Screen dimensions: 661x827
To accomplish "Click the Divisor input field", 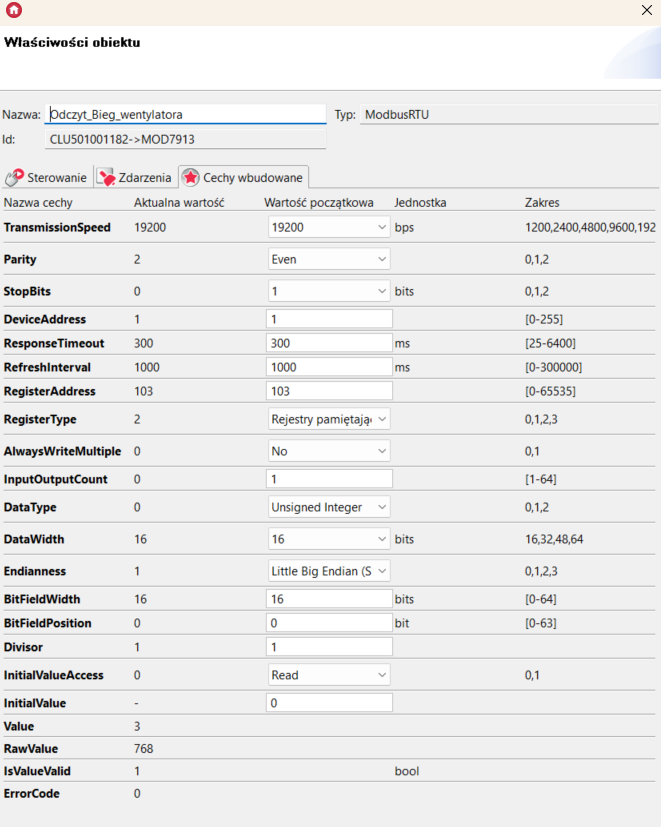I will point(328,647).
